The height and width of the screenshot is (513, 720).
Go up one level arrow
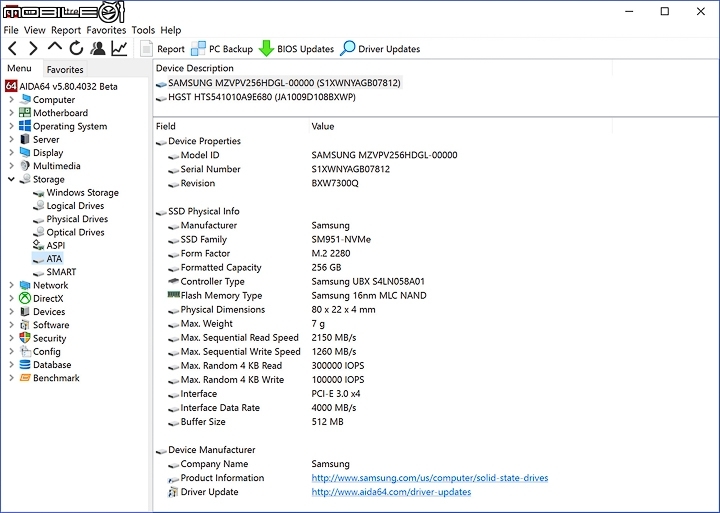tap(55, 47)
